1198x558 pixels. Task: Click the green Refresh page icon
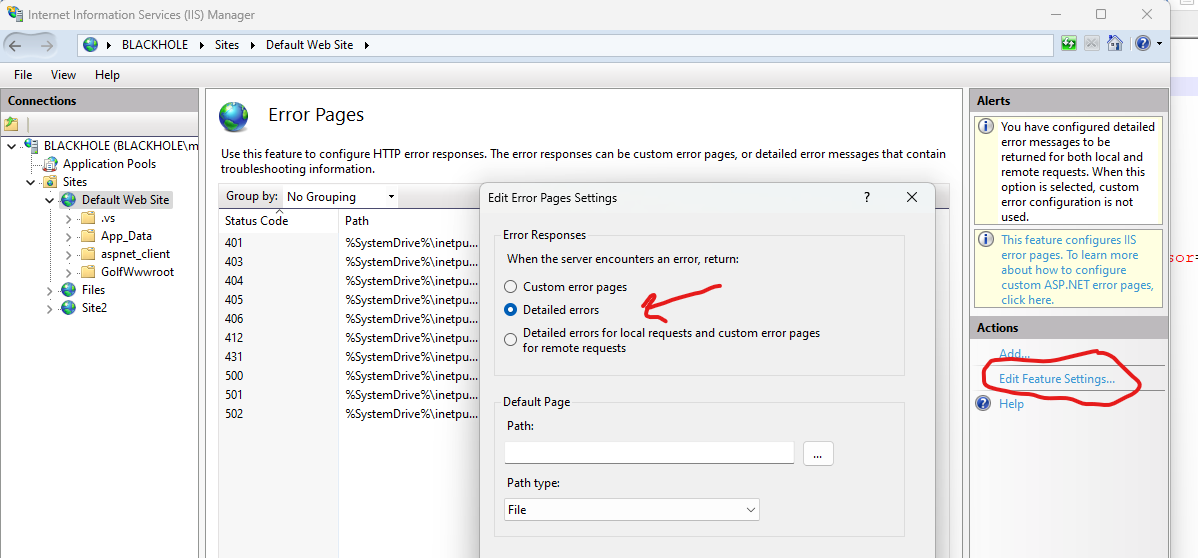(1069, 44)
